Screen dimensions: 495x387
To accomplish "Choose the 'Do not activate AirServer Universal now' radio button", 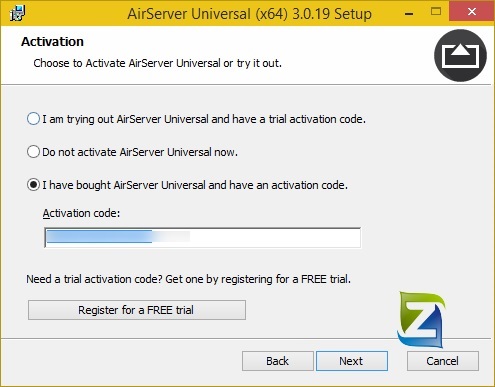I will 33,152.
